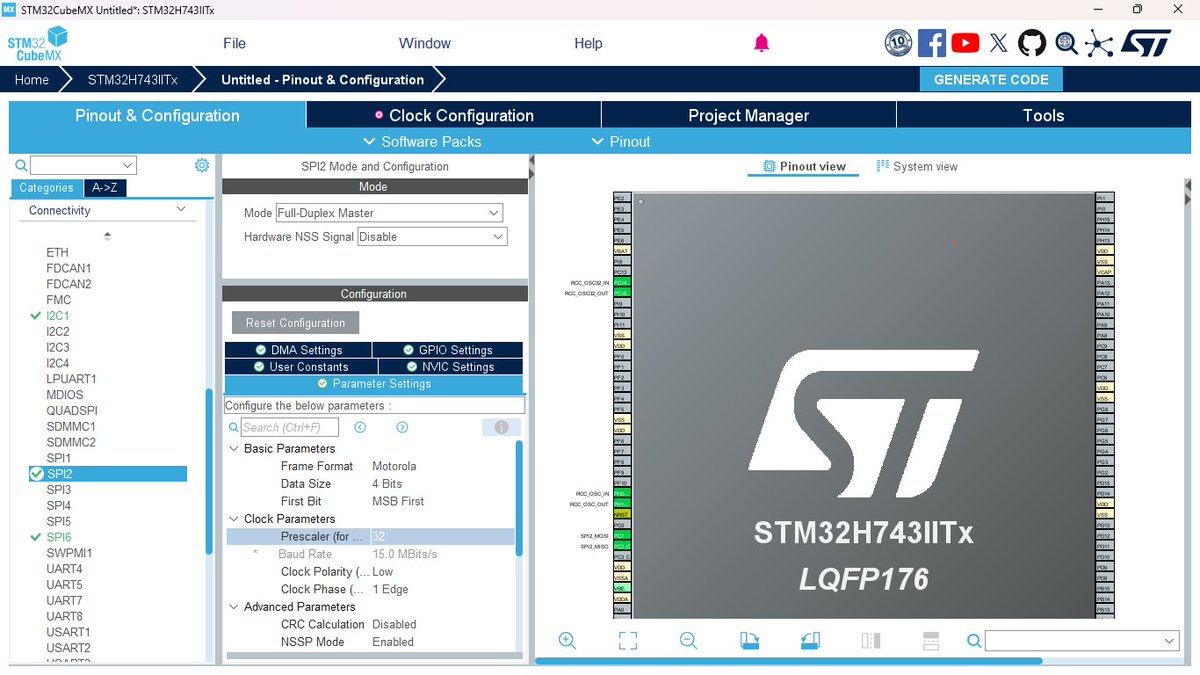Open the pin search dropdown below chip

pyautogui.click(x=1170, y=641)
